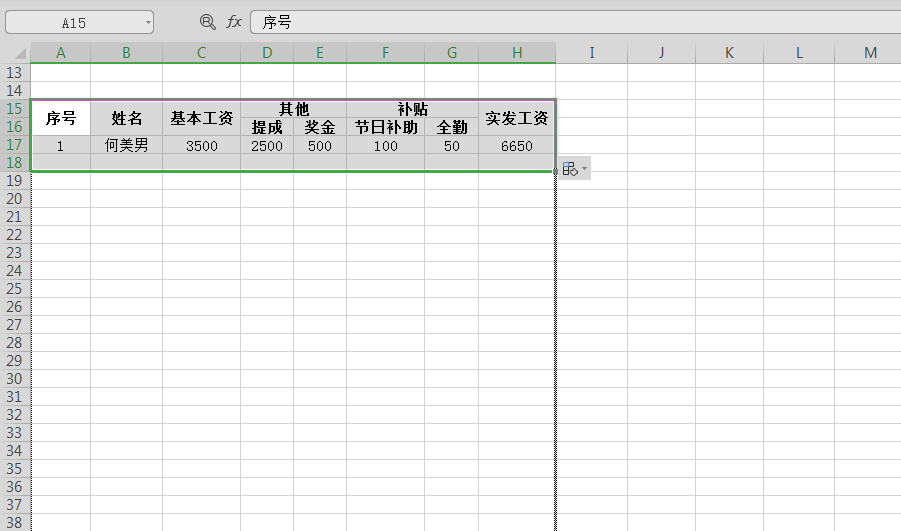Image resolution: width=901 pixels, height=531 pixels.
Task: Expand the name box dropdown arrow
Action: (148, 23)
